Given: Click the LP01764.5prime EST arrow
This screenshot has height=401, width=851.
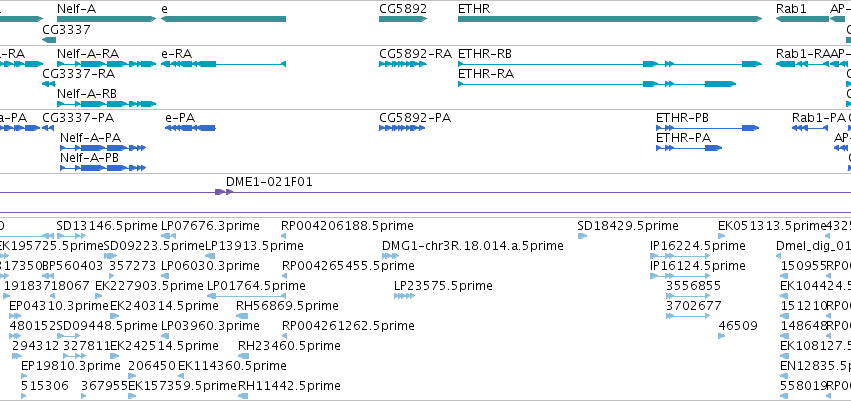Looking at the screenshot, I should tap(247, 296).
